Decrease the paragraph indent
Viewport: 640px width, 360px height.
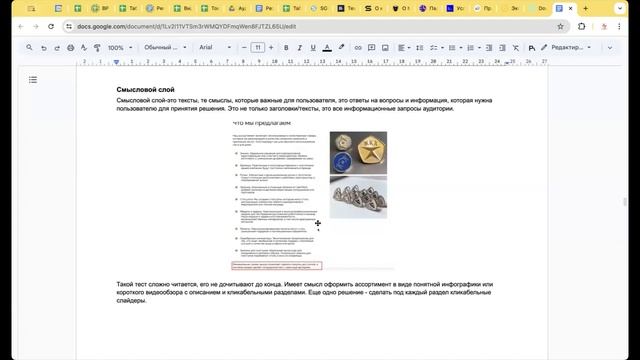click(x=489, y=48)
